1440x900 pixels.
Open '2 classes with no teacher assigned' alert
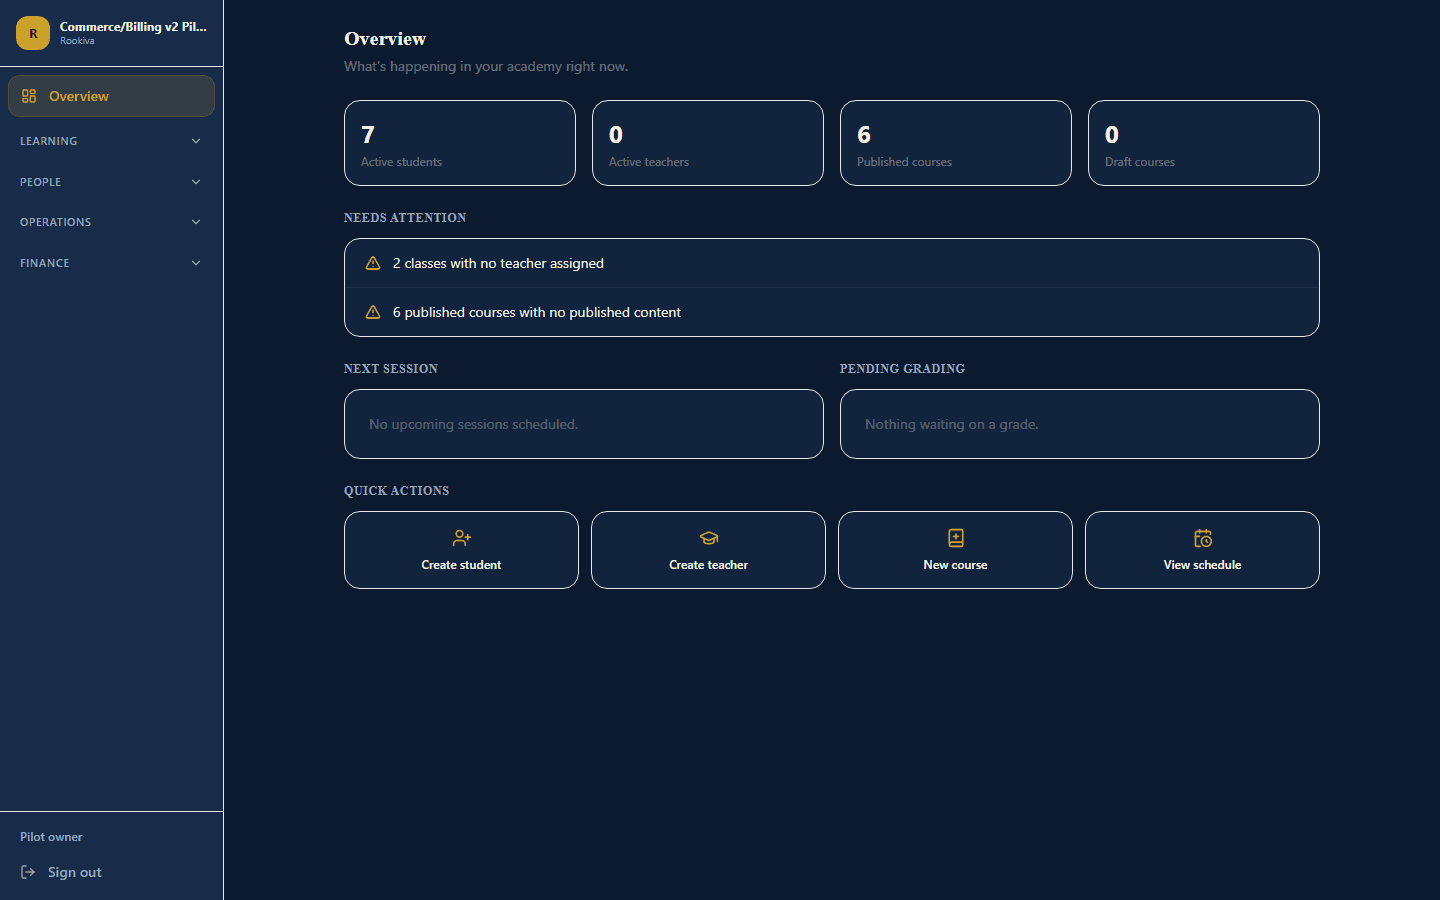[x=832, y=263]
